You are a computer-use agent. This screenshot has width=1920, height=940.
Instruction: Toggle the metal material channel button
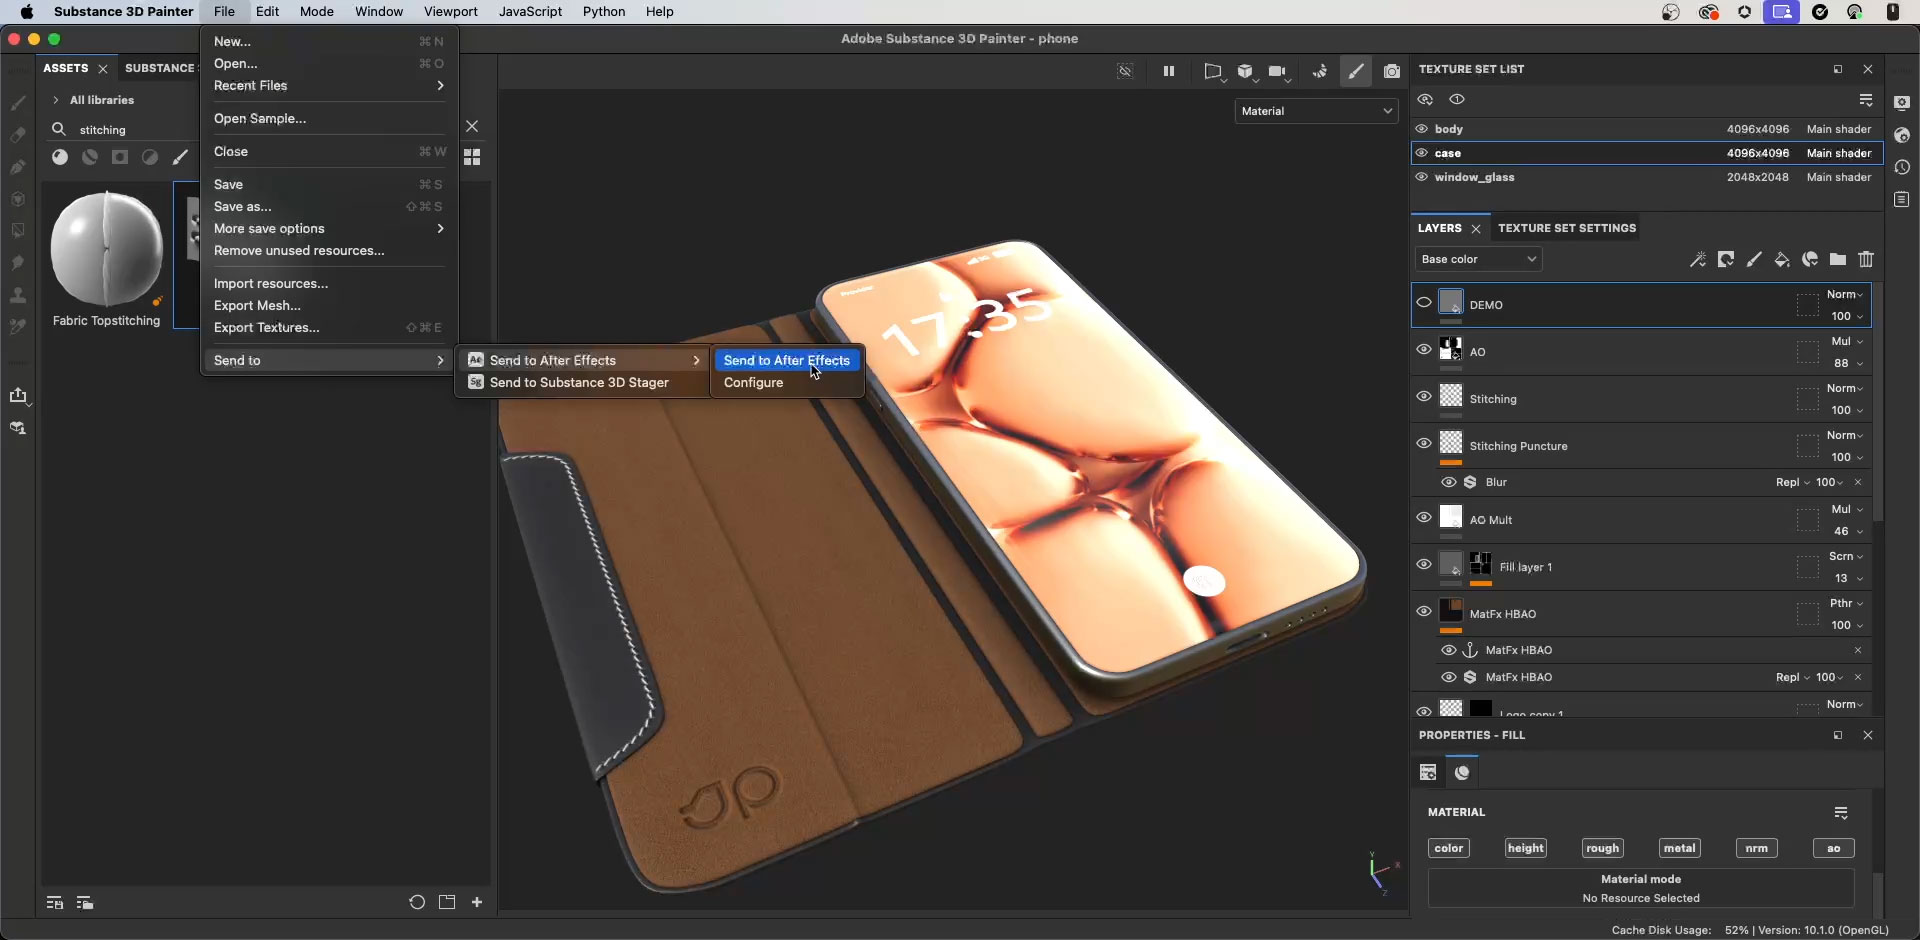point(1679,848)
